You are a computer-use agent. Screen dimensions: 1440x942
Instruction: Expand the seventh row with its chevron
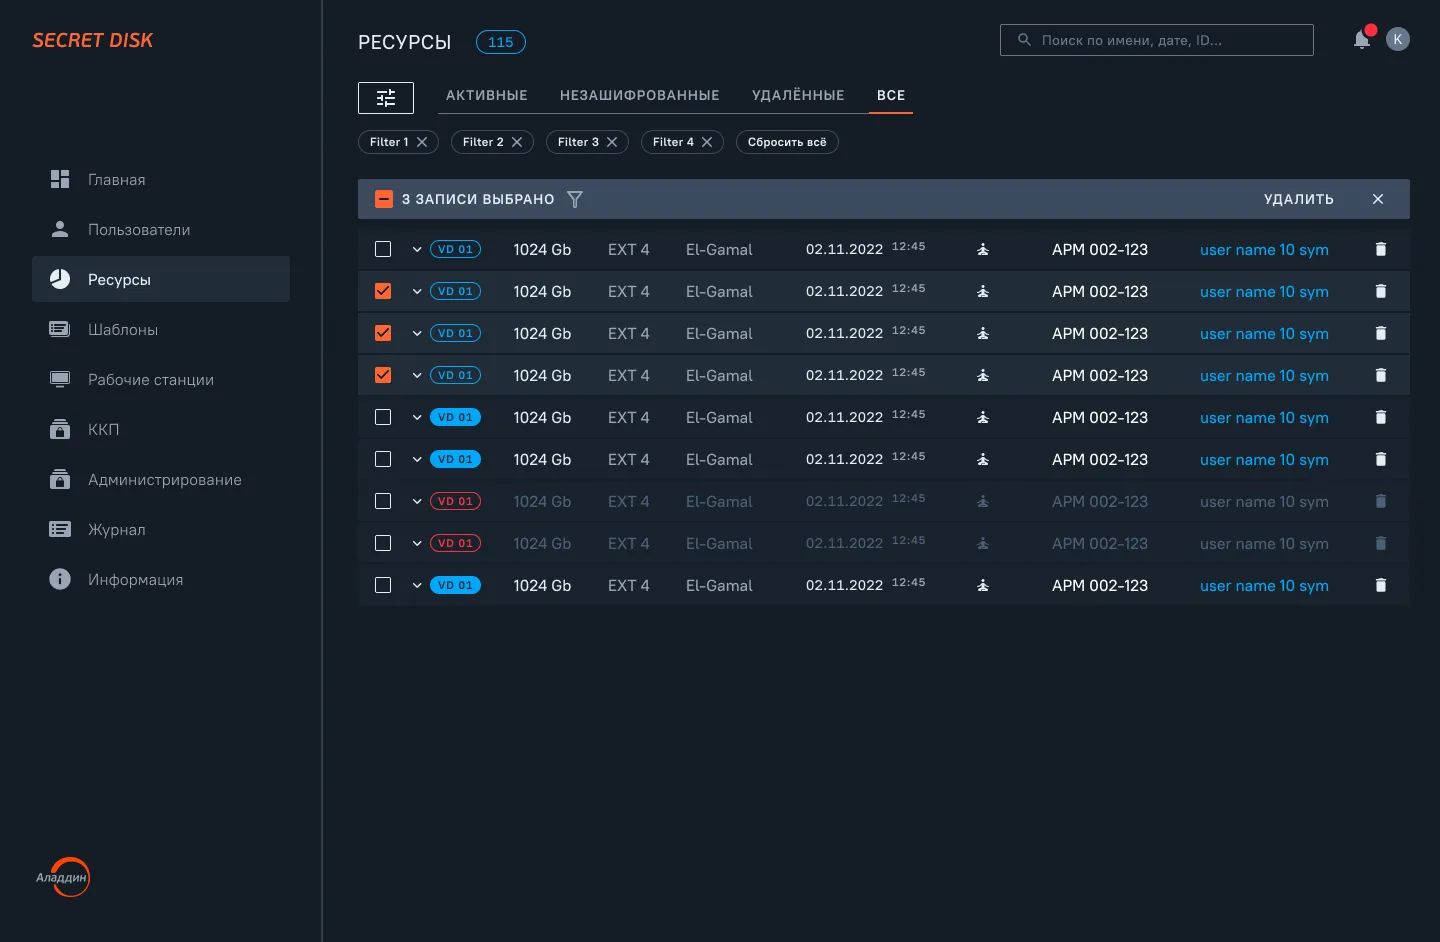(x=417, y=502)
